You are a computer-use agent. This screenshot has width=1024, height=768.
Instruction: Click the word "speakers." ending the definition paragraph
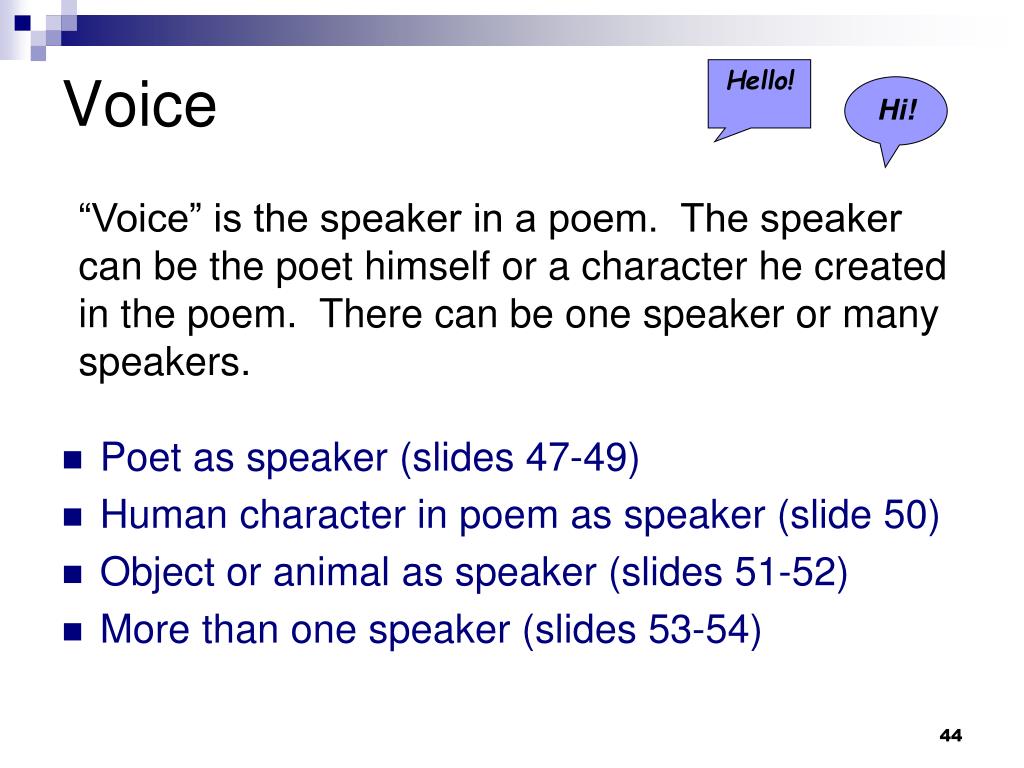coord(163,364)
